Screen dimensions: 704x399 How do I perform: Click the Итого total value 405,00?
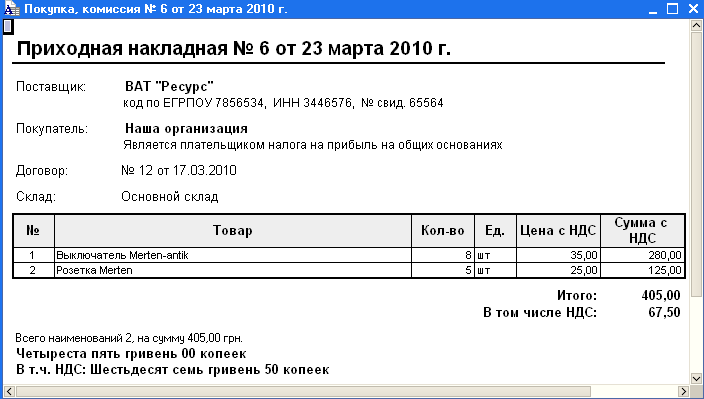coord(661,295)
